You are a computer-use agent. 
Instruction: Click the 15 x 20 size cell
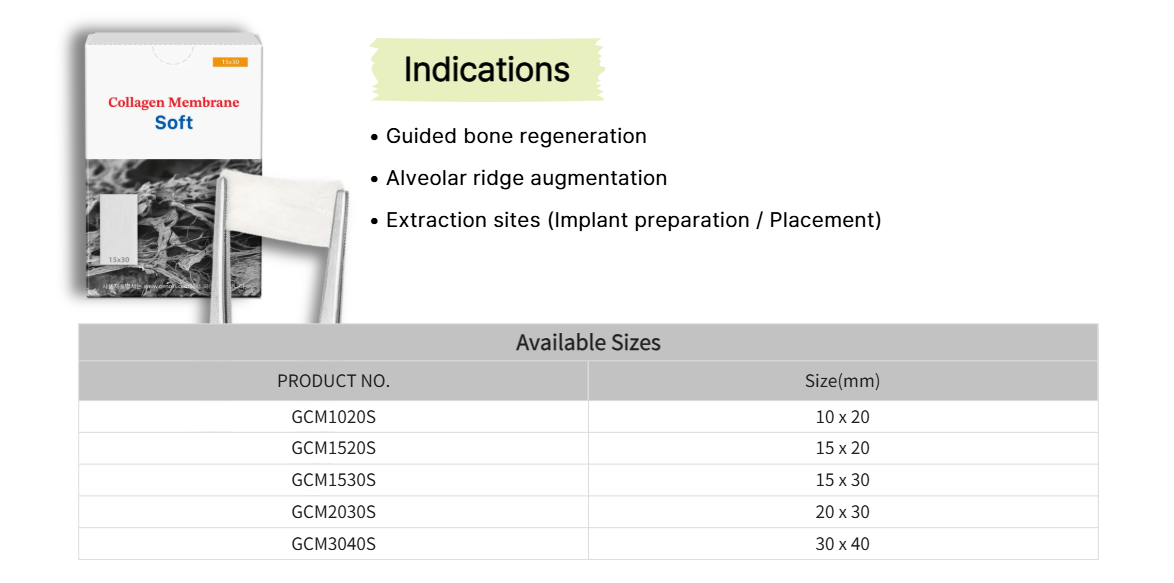pyautogui.click(x=842, y=448)
